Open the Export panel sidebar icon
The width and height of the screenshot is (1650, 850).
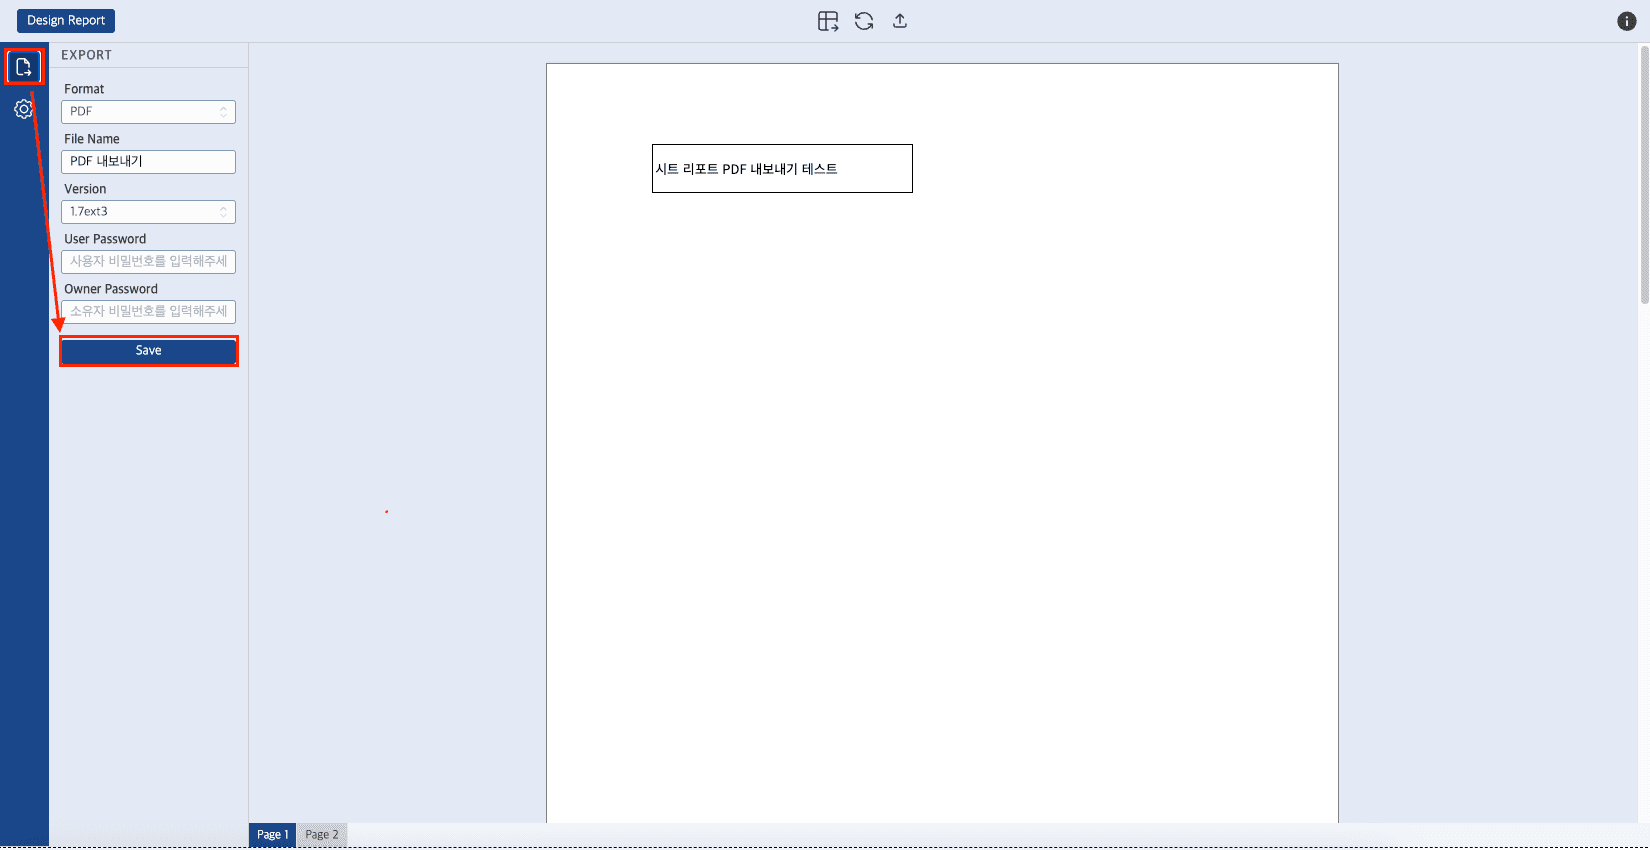(x=24, y=67)
